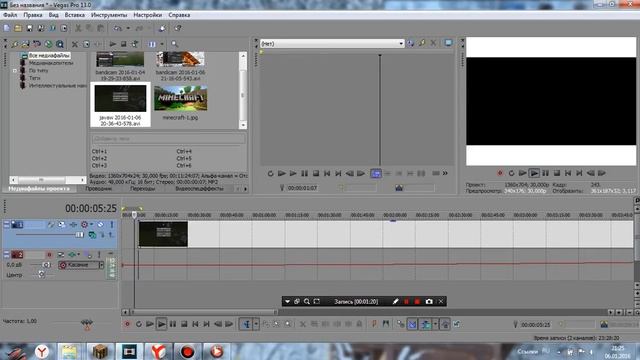Click the Open project folder icon
640x360 pixels.
18,28
